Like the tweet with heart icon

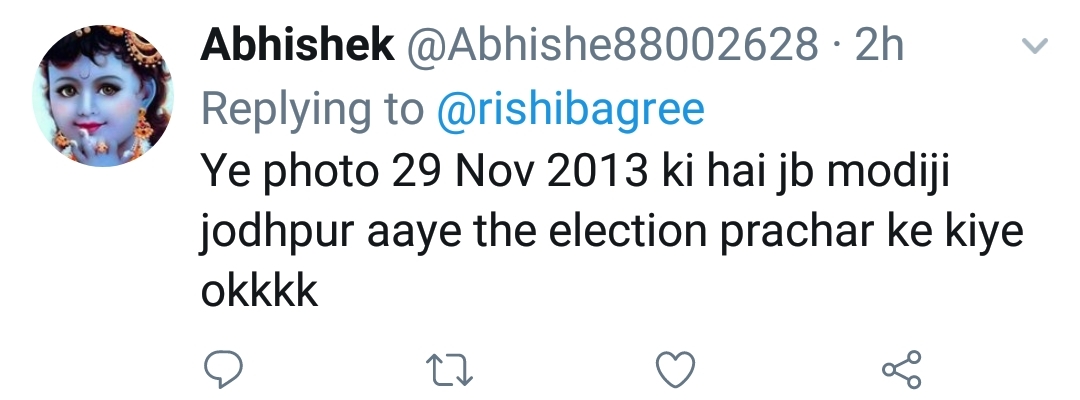tap(675, 371)
